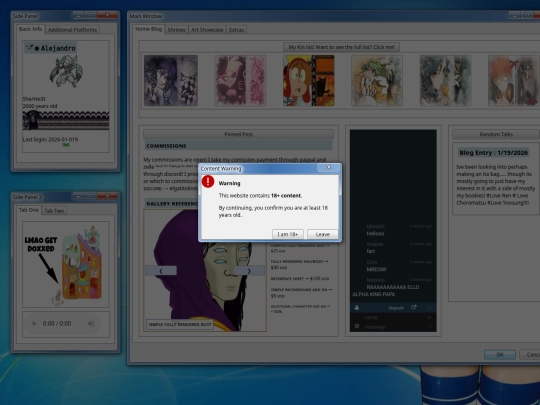The image size is (540, 405).
Task: Click the Blog Entry : 1/19/2026 heading
Action: point(494,153)
